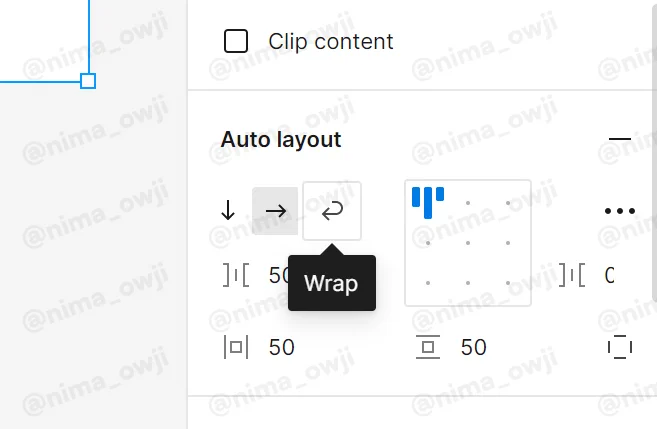Set alignment to center middle dot
The image size is (657, 429).
pos(468,243)
